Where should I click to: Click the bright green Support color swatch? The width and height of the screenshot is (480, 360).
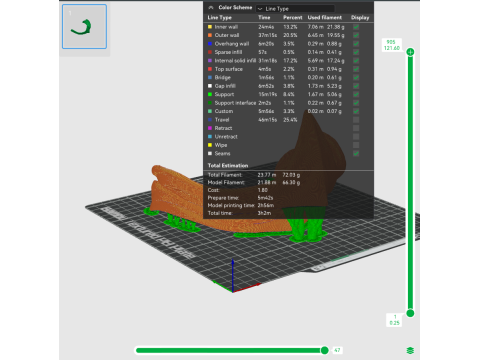210,94
